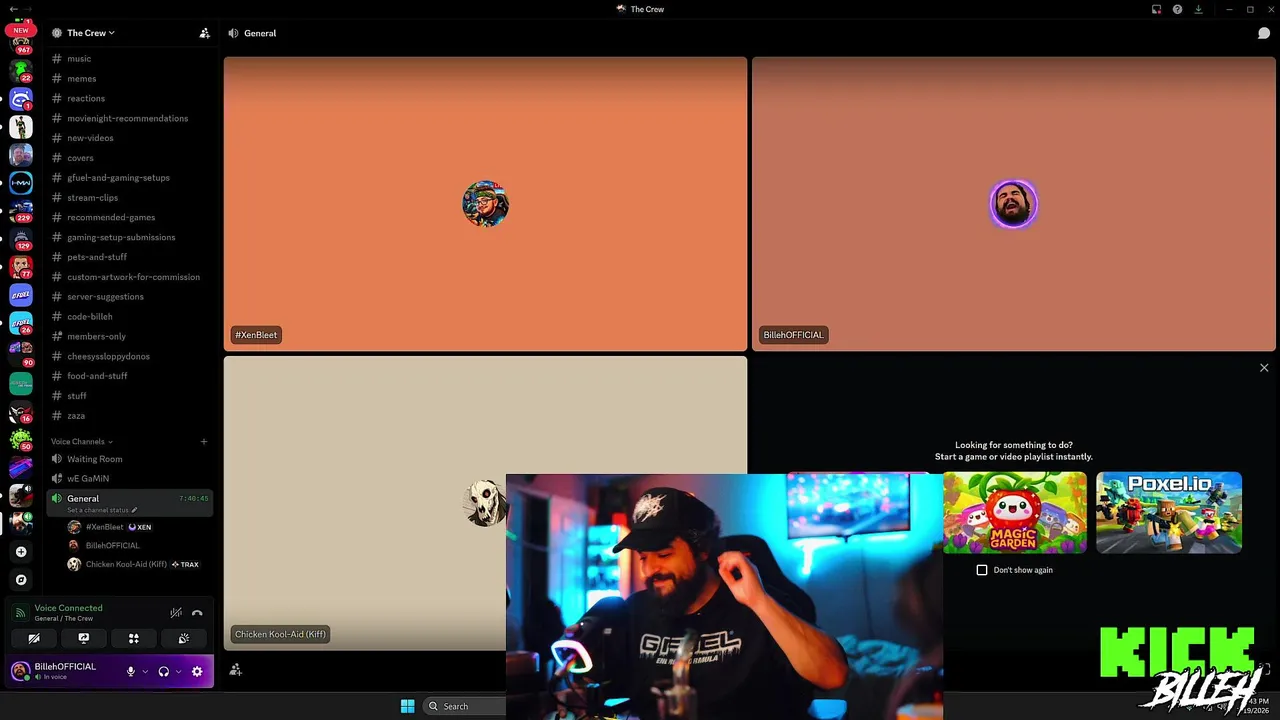This screenshot has width=1280, height=720.
Task: Click the Windows taskbar Search box
Action: [465, 706]
